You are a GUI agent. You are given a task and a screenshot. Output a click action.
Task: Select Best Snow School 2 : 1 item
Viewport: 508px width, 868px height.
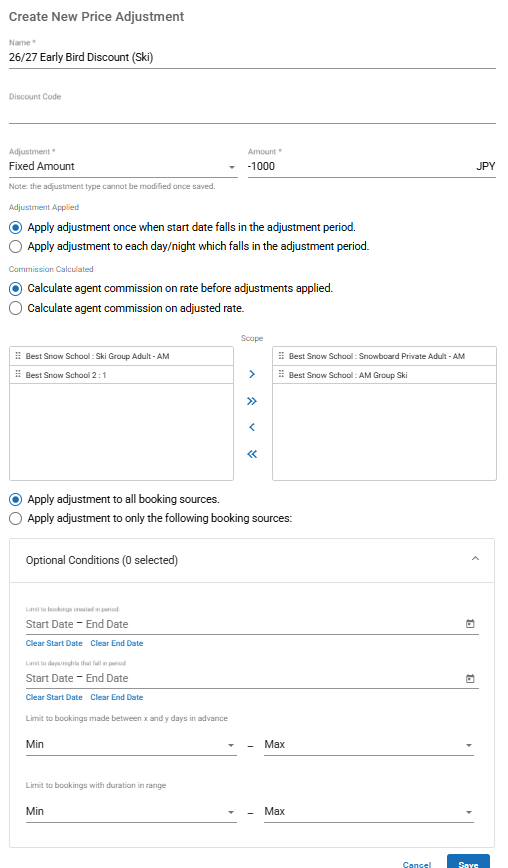[x=121, y=375]
